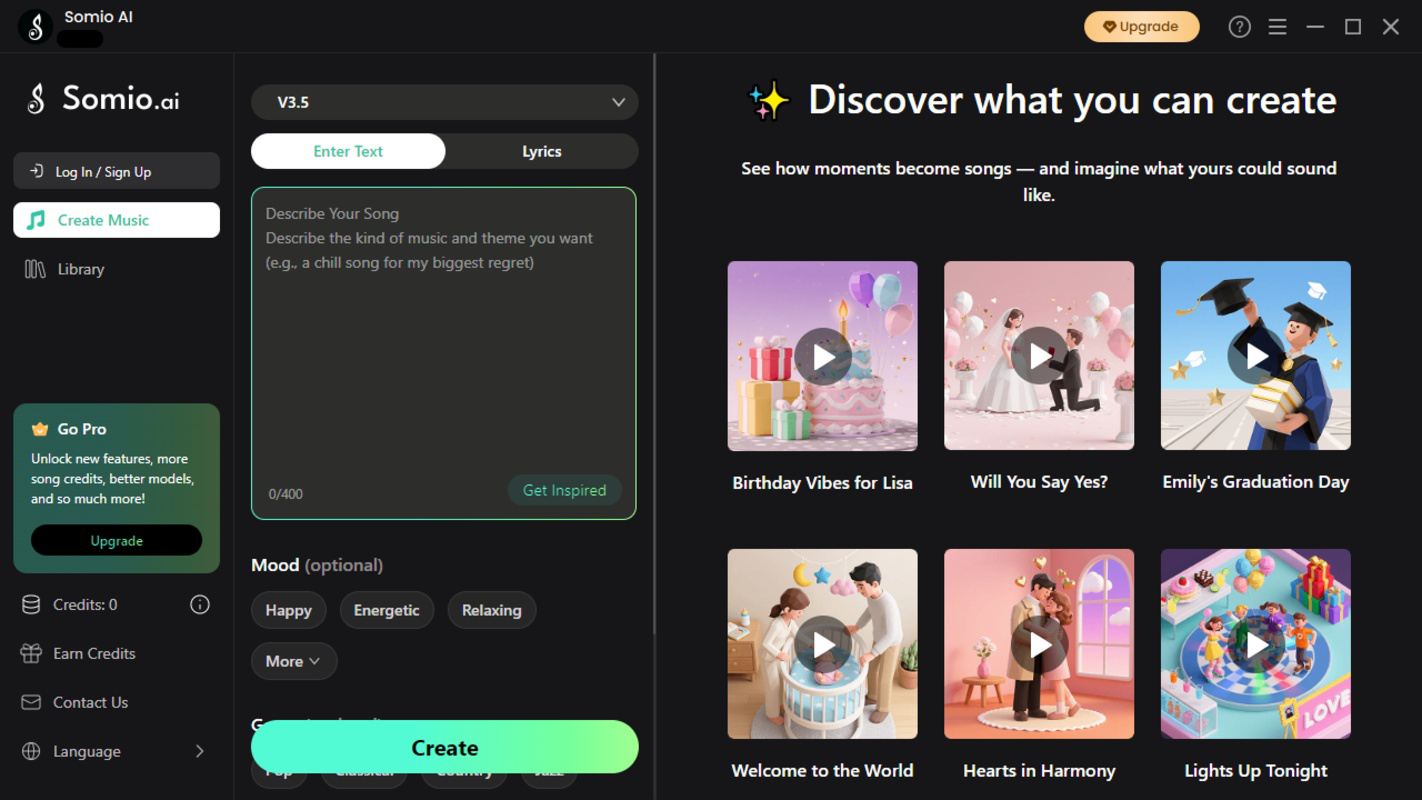Play the Birthday Vibes for Lisa sample
Screen dimensions: 1422x800
click(x=822, y=356)
